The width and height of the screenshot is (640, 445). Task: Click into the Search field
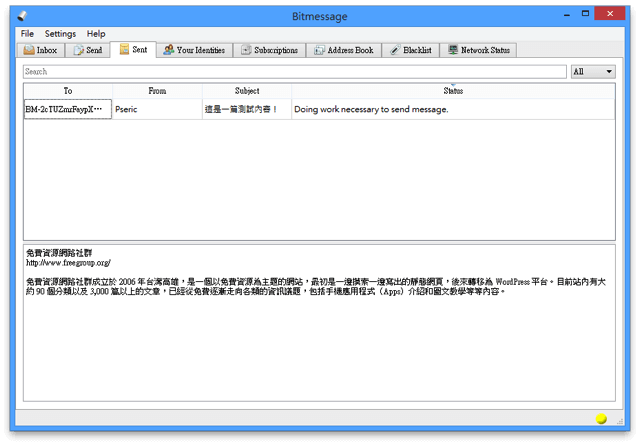295,71
